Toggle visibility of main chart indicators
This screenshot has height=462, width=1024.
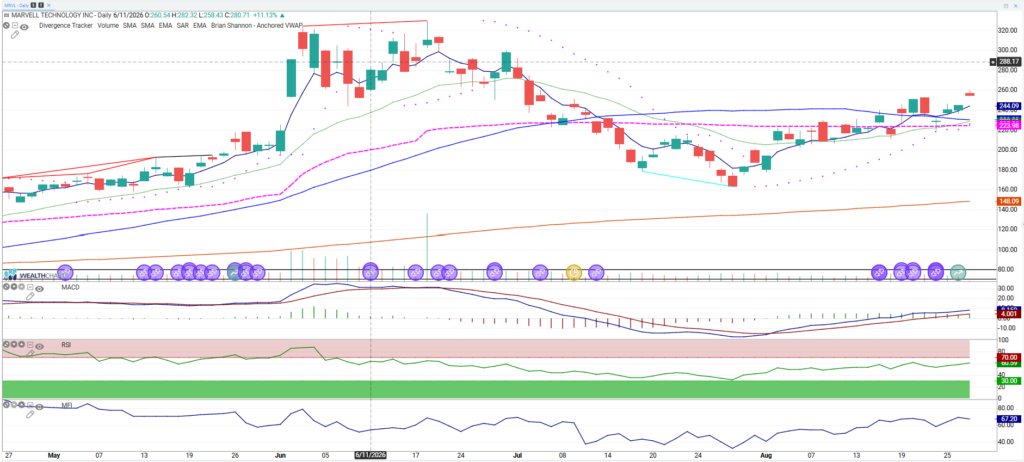(x=24, y=27)
